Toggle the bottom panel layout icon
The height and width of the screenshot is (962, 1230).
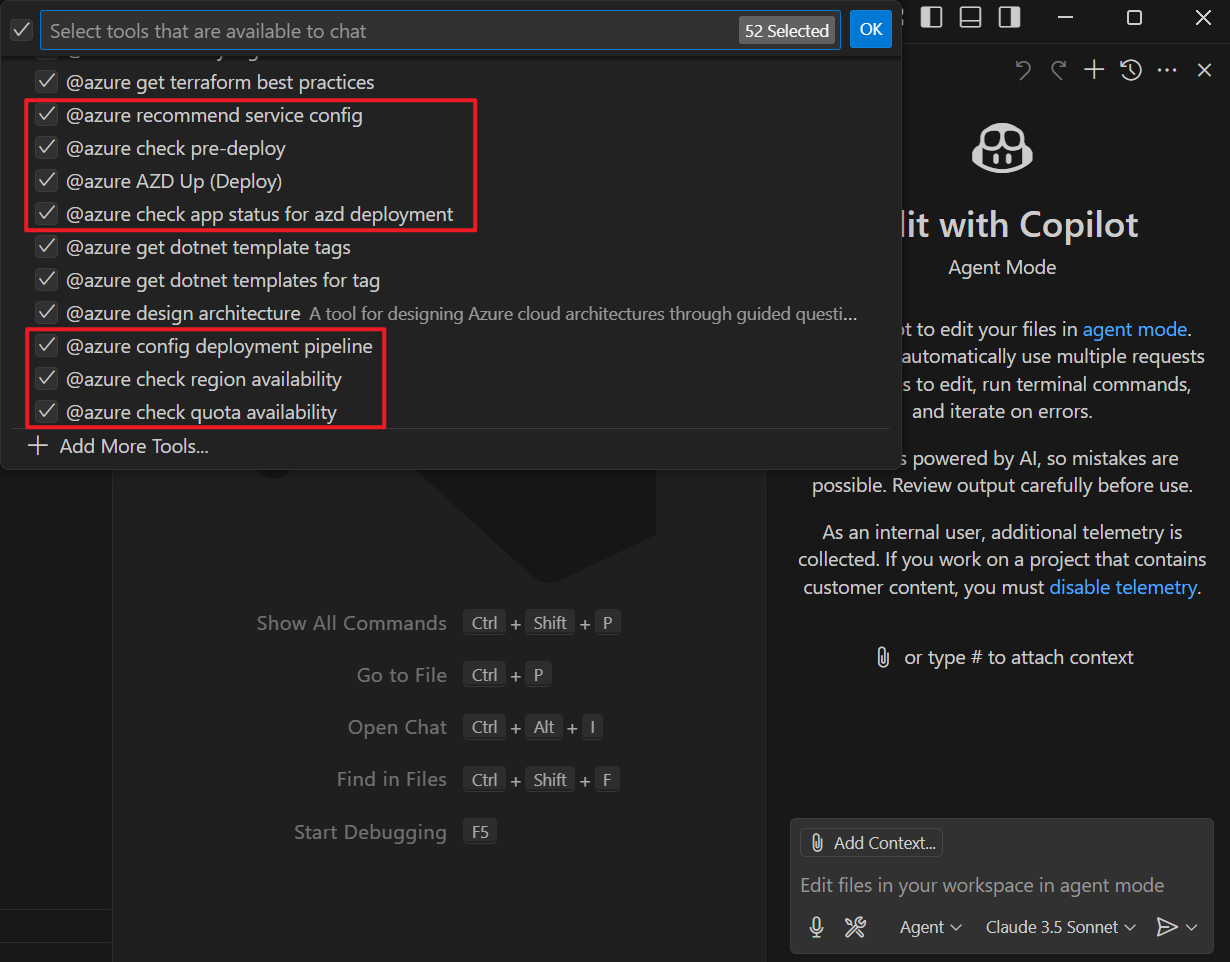click(x=970, y=16)
